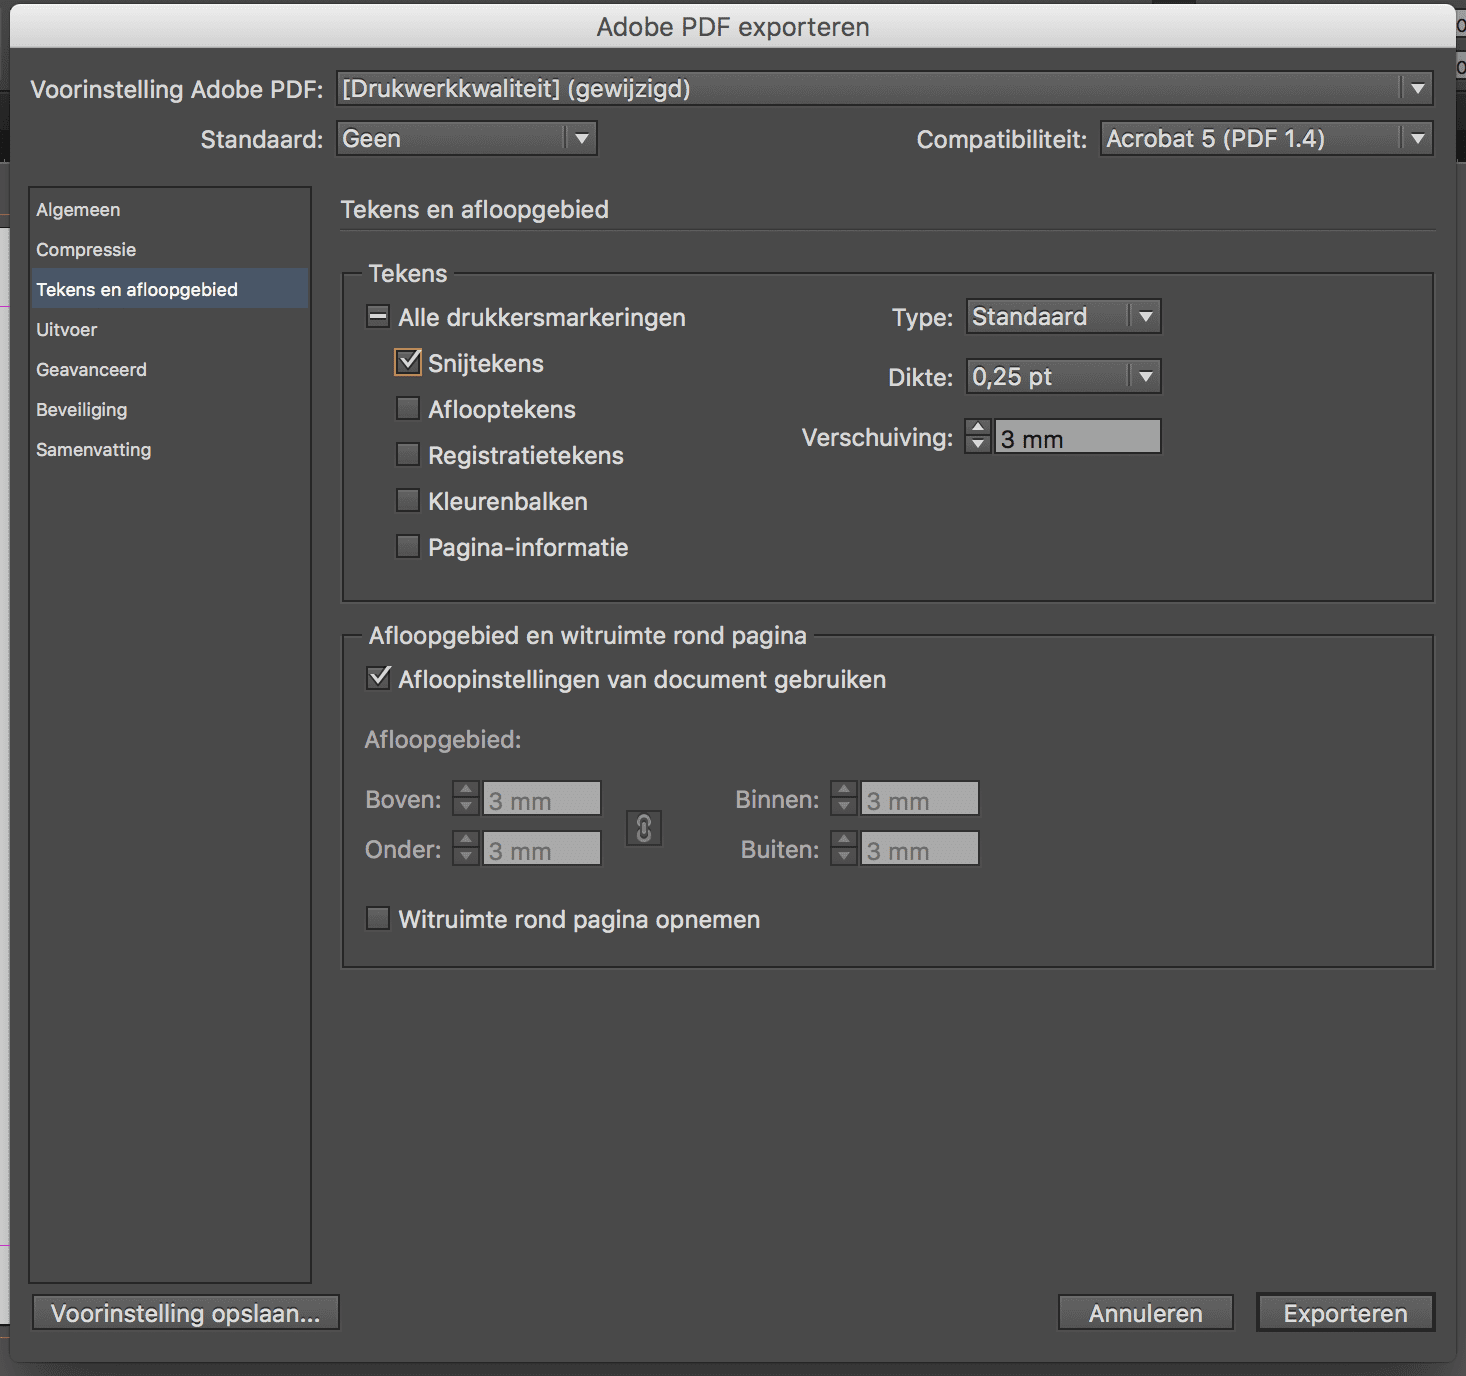The image size is (1466, 1376).
Task: Click the Voorinstelling opslaan button
Action: 186,1312
